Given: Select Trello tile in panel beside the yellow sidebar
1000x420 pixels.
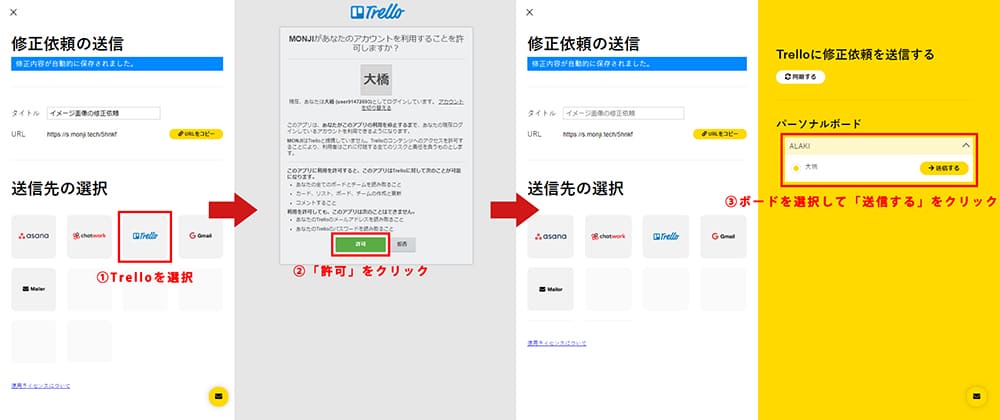Looking at the screenshot, I should tap(666, 236).
